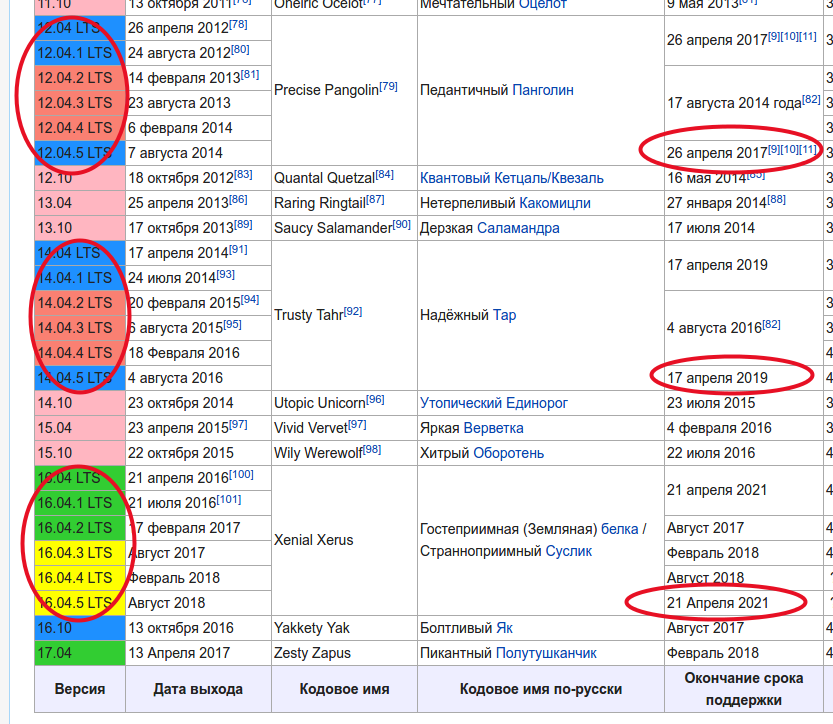Open the Полутушканчик link

(x=546, y=653)
